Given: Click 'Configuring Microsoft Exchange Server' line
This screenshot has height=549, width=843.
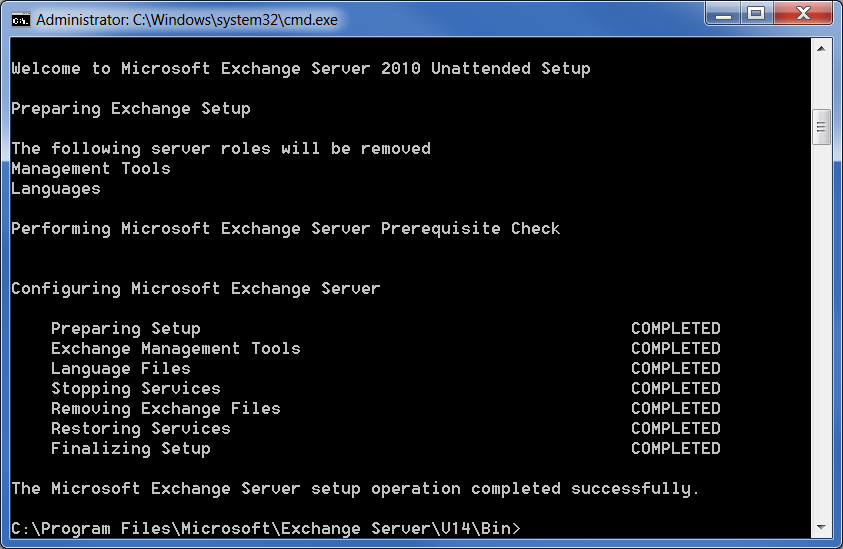Looking at the screenshot, I should (x=196, y=289).
